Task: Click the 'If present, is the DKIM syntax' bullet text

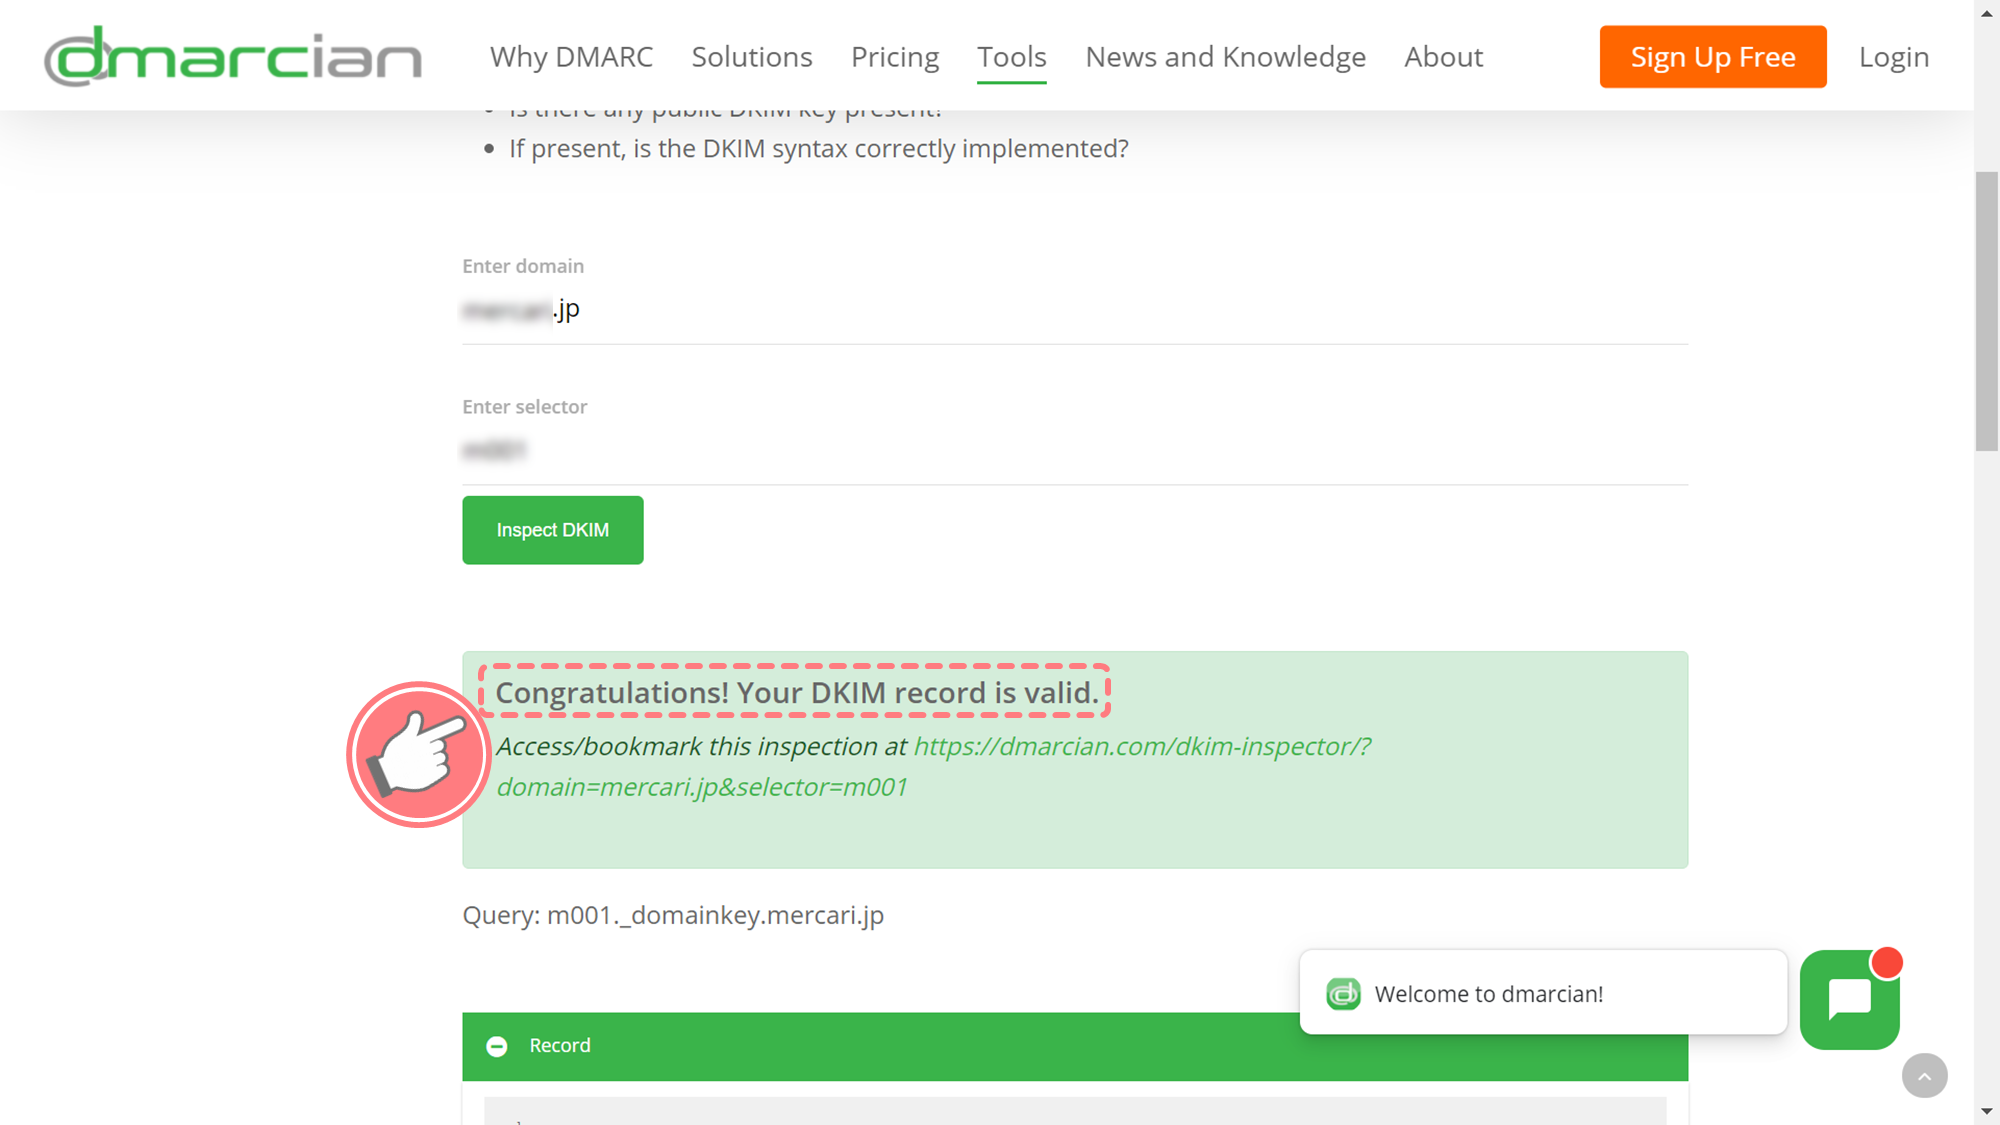Action: 819,149
